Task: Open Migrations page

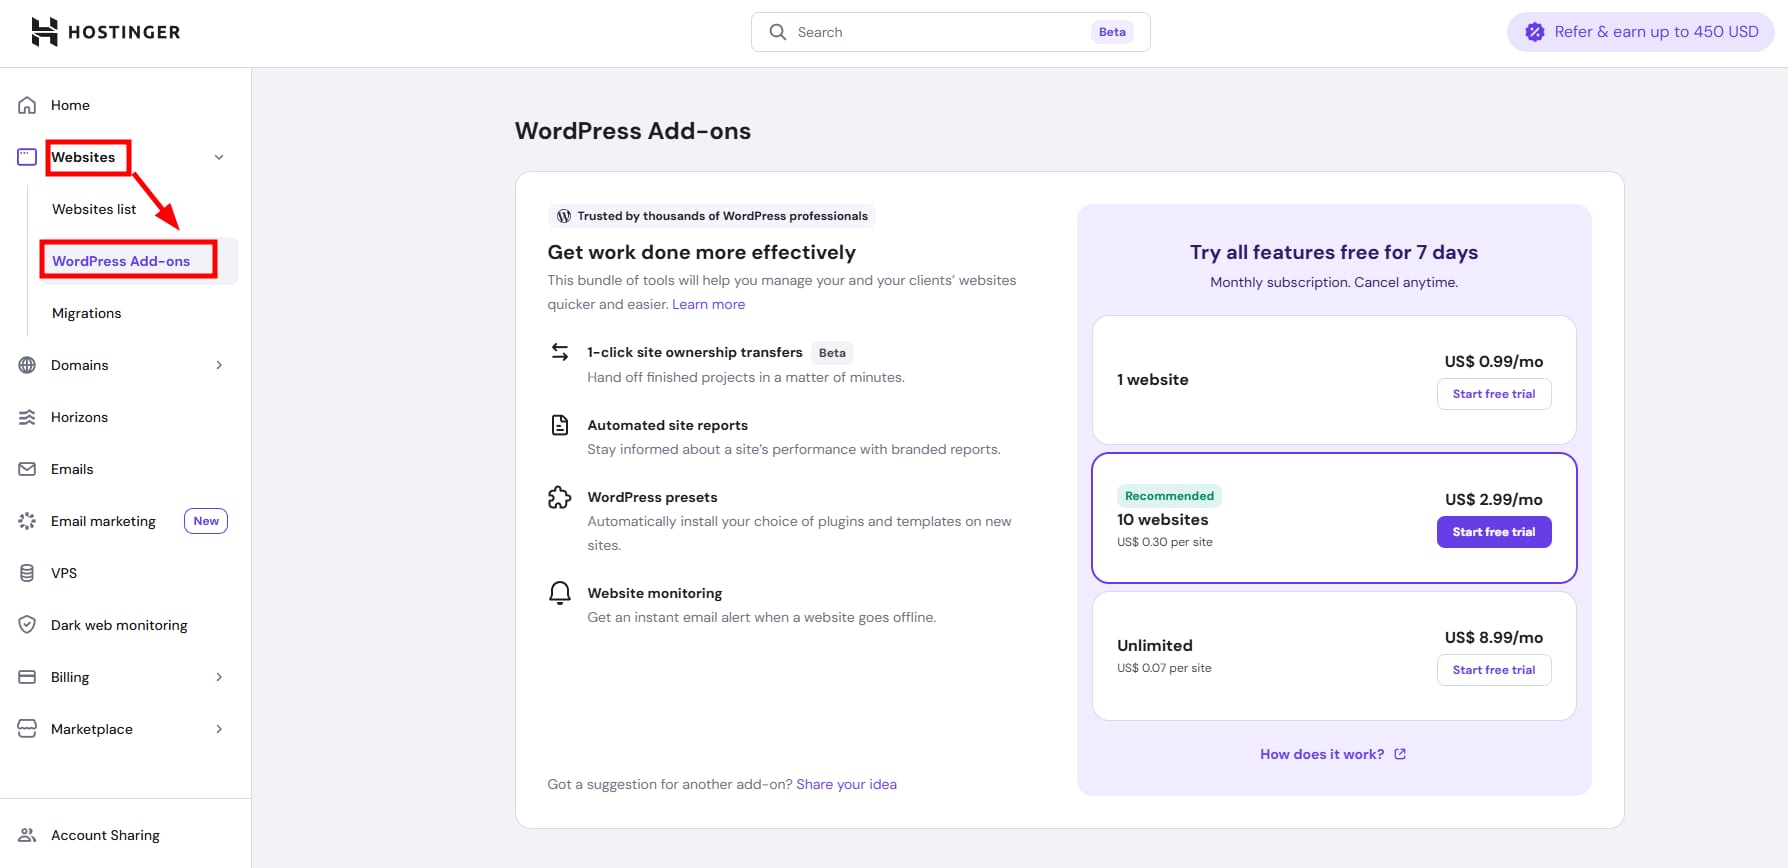Action: [x=86, y=313]
